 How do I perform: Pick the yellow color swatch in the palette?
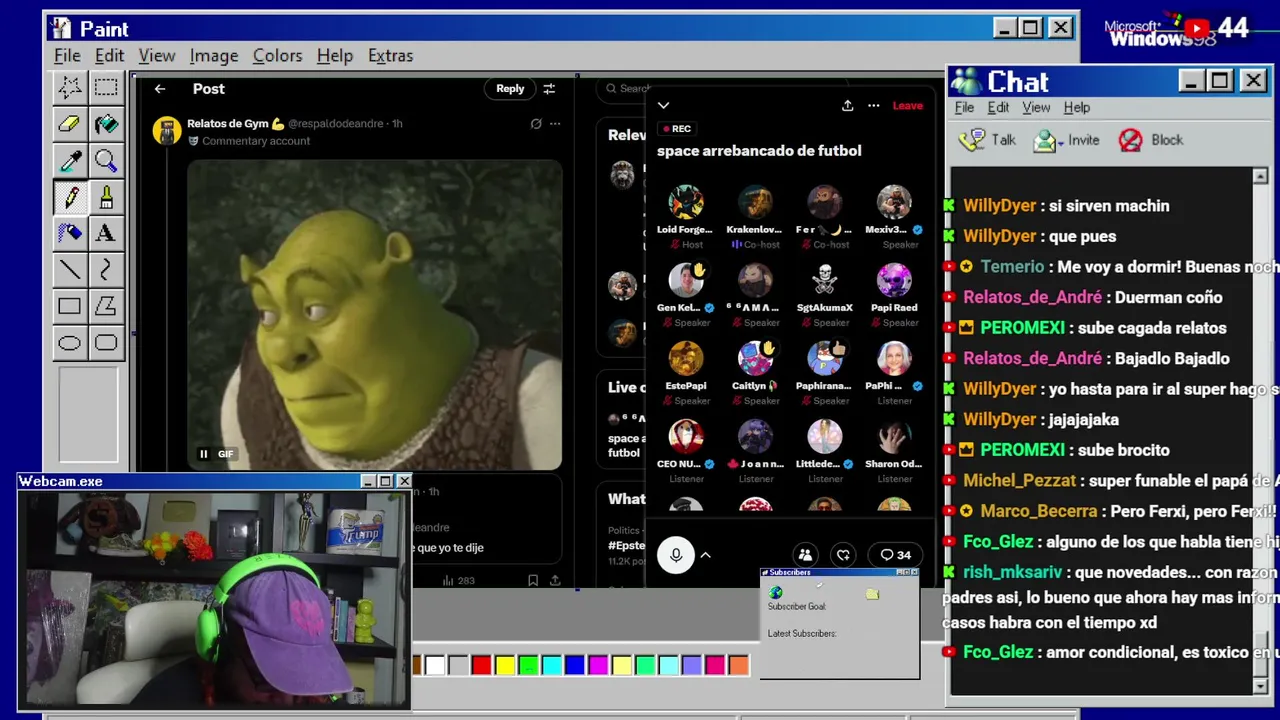[505, 665]
